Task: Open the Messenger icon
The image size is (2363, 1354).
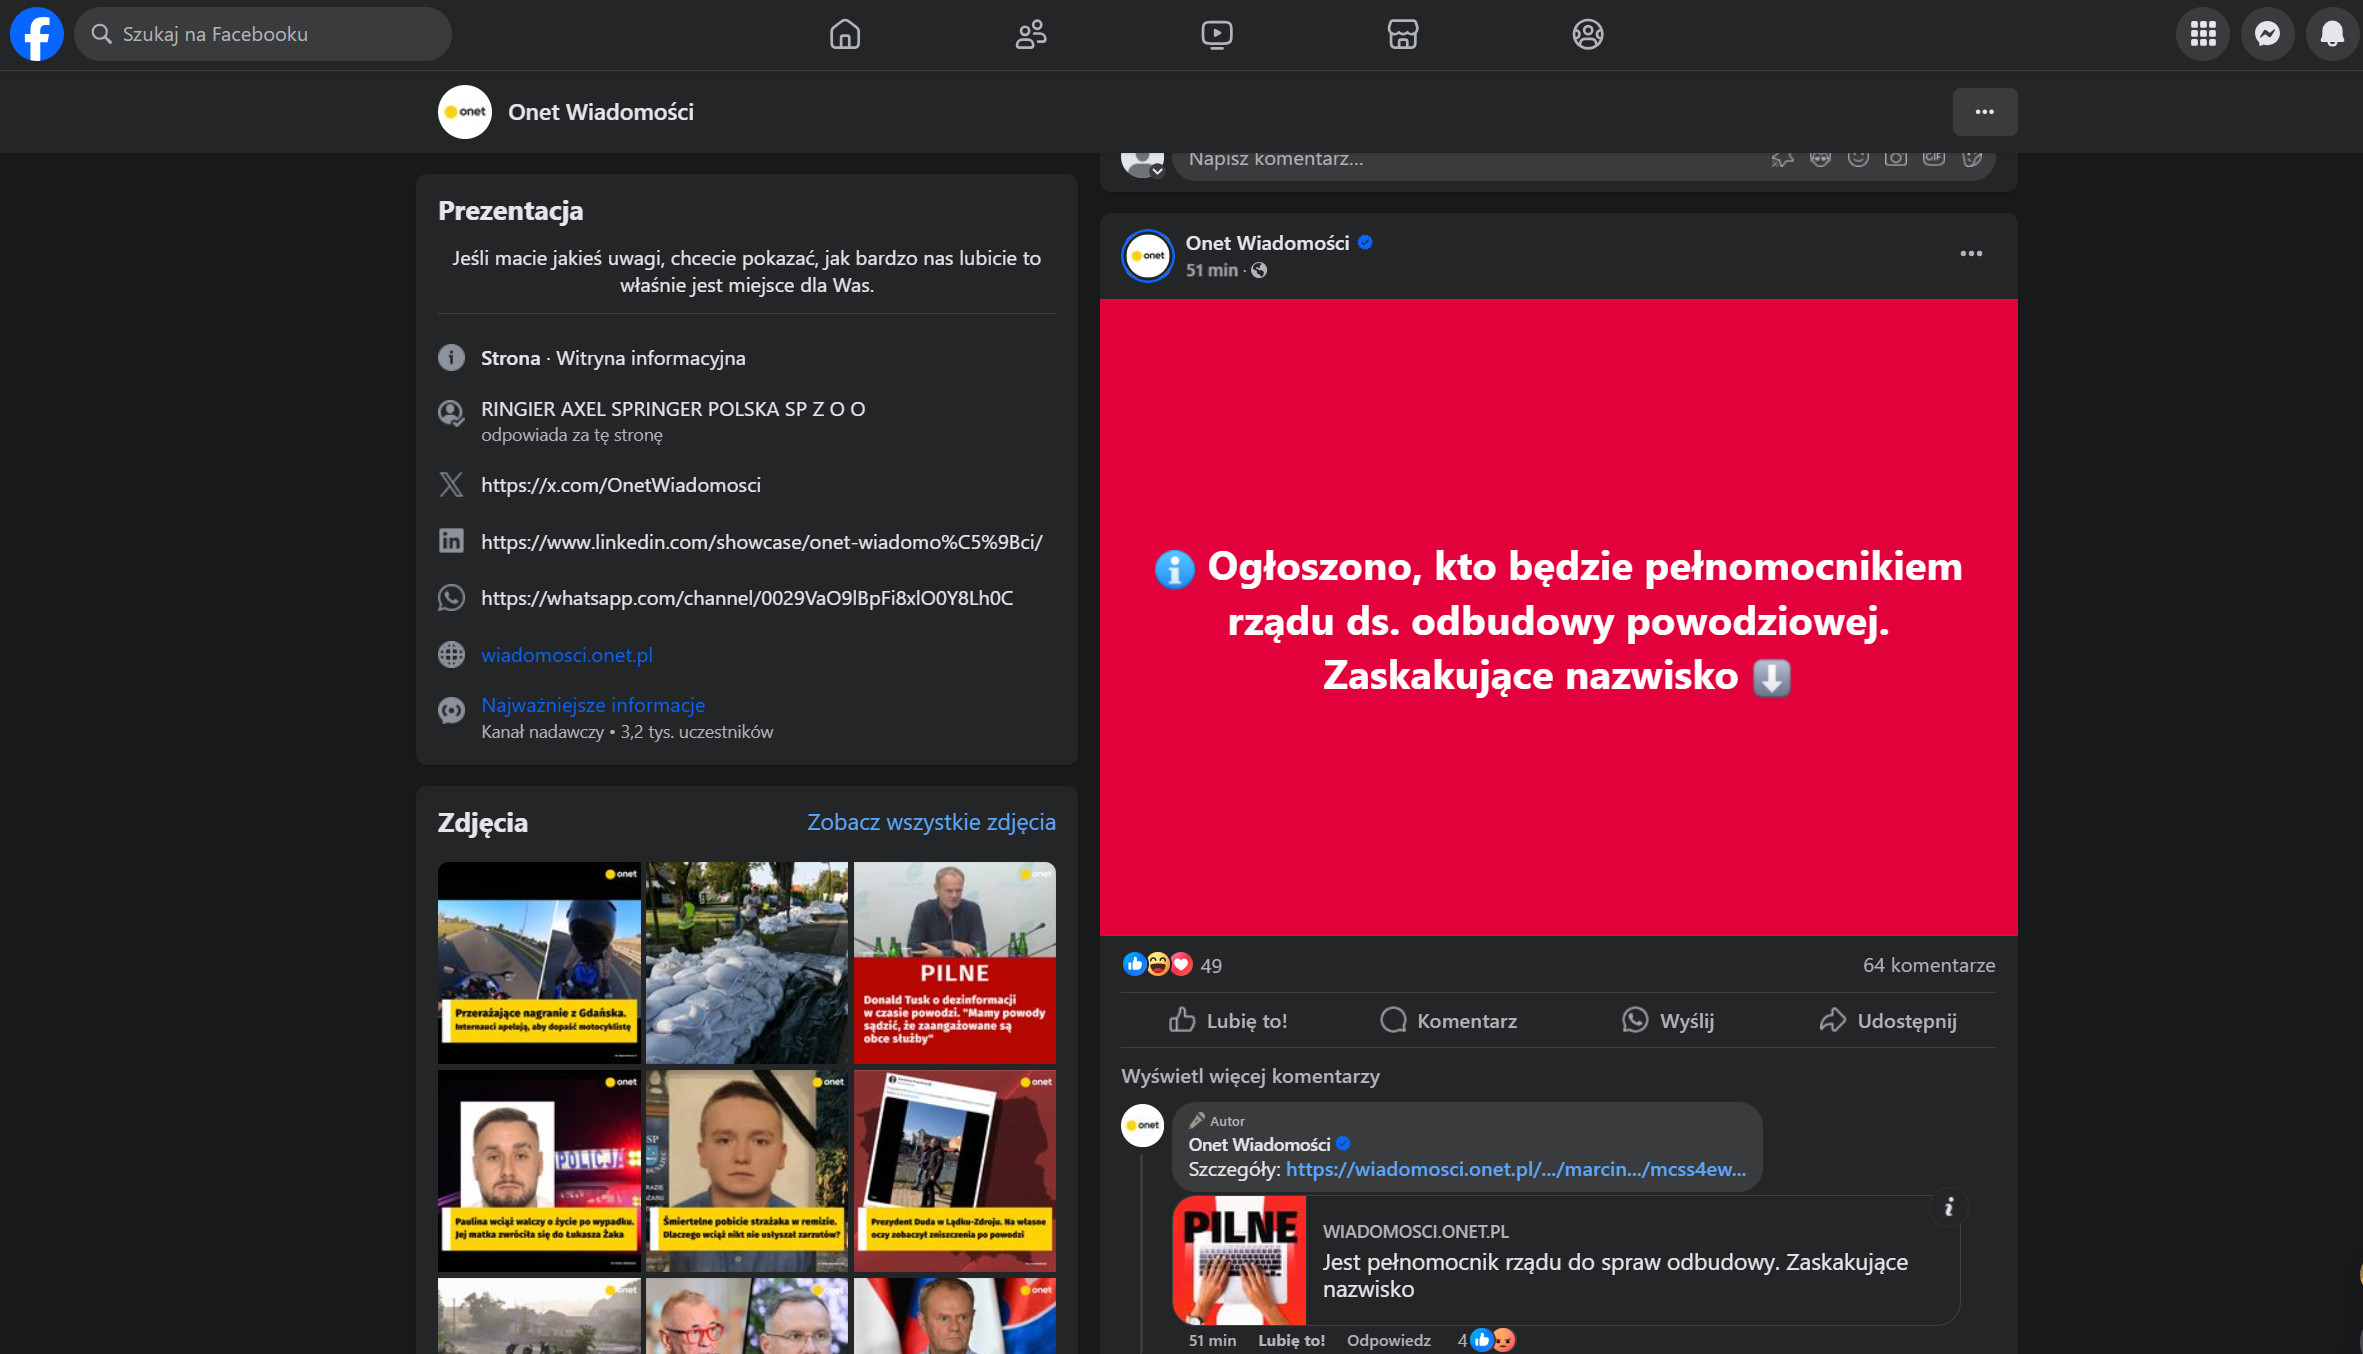Action: pos(2268,34)
